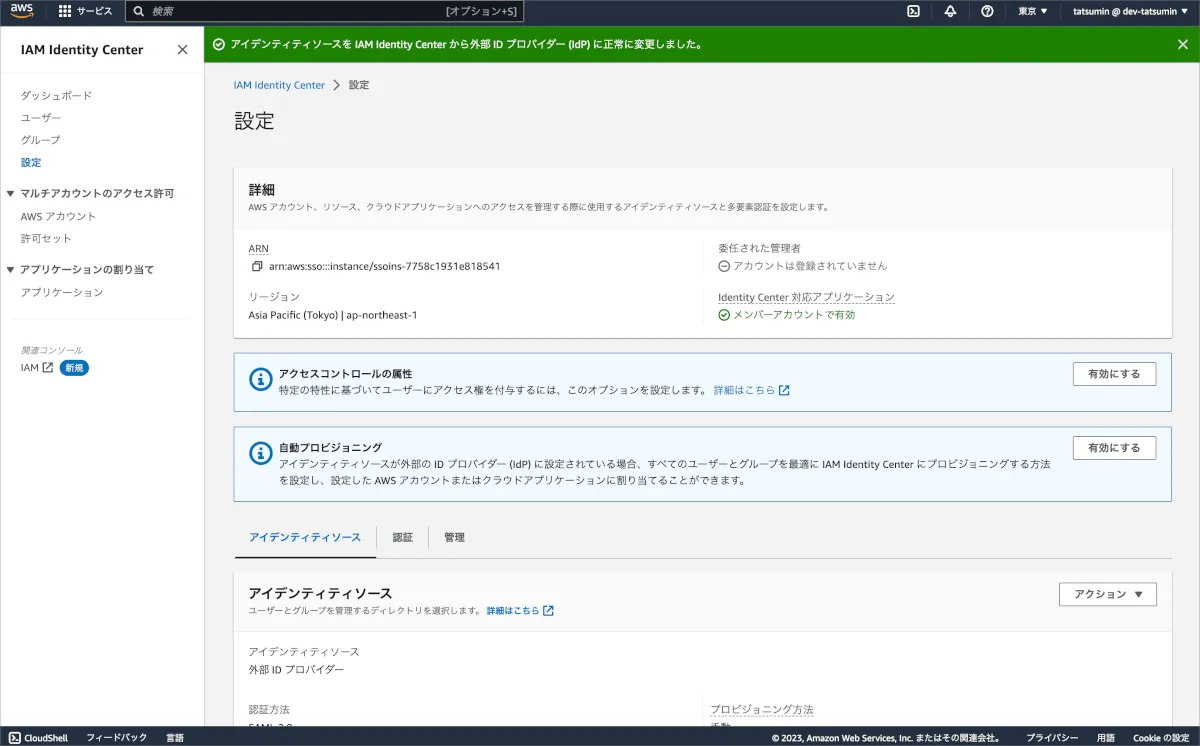Open the Tokyo region dropdown
The height and width of the screenshot is (746, 1200).
[1032, 11]
